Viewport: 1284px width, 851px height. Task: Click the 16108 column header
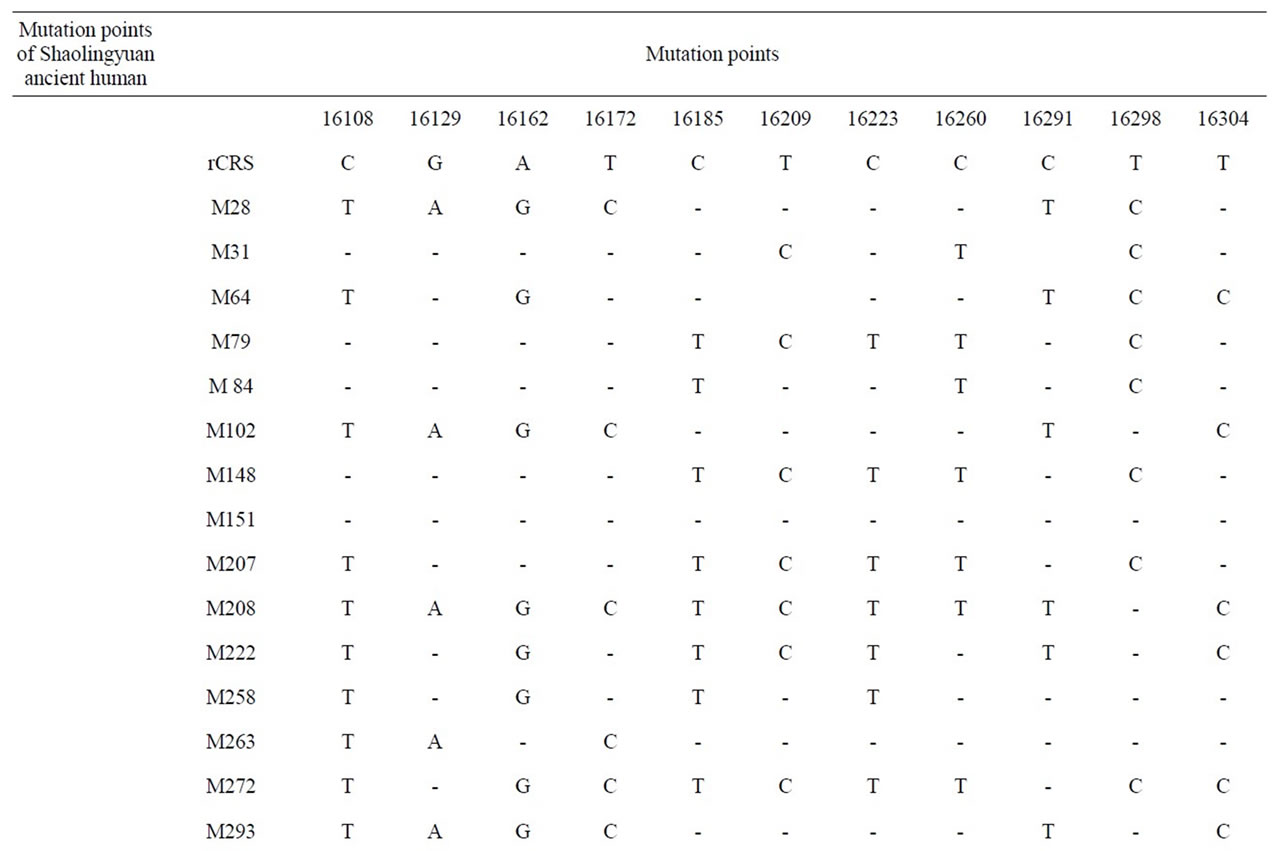347,120
